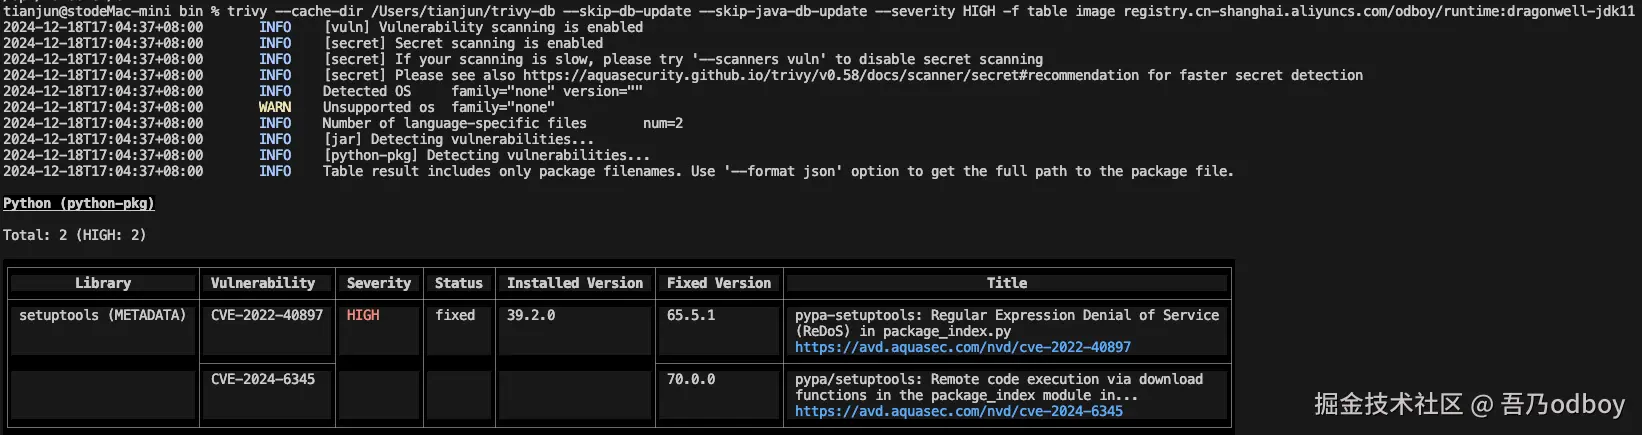Click the Python (python-pkg) heading

click(78, 203)
